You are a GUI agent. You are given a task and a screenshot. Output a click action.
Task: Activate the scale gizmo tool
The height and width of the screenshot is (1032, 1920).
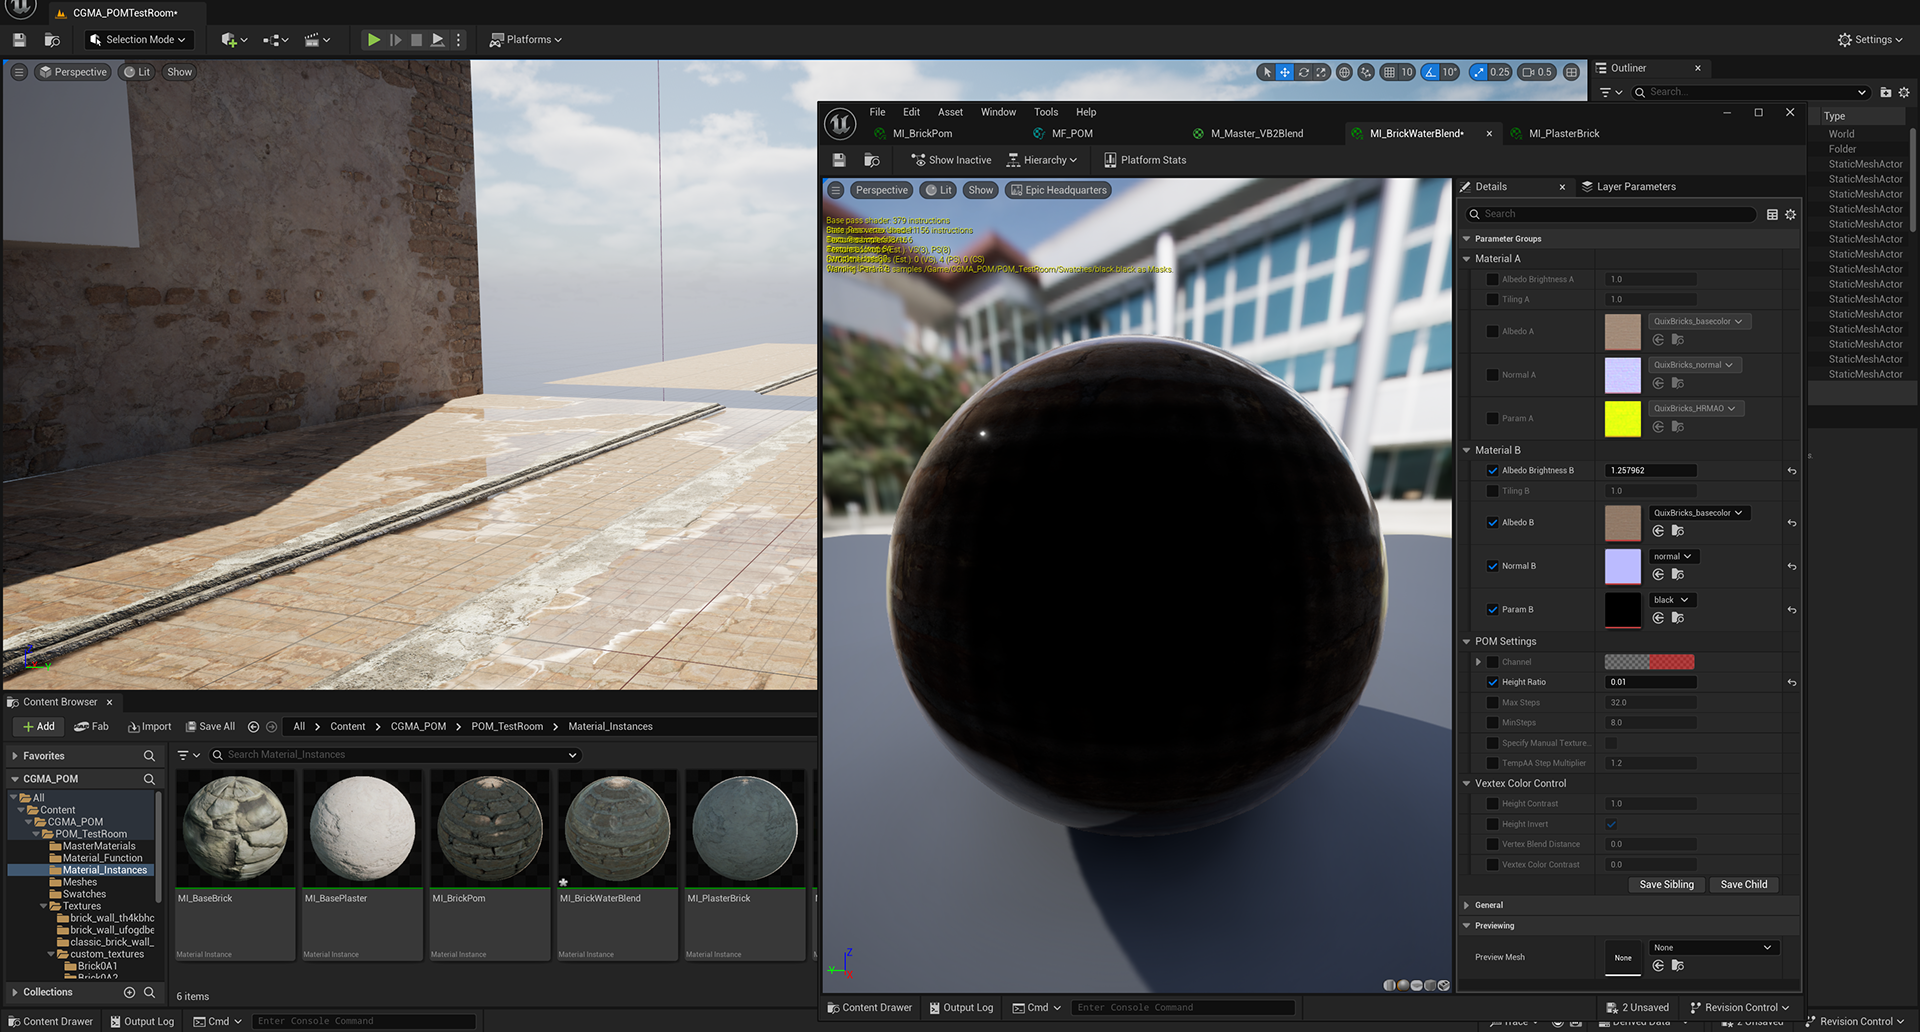(x=1321, y=72)
